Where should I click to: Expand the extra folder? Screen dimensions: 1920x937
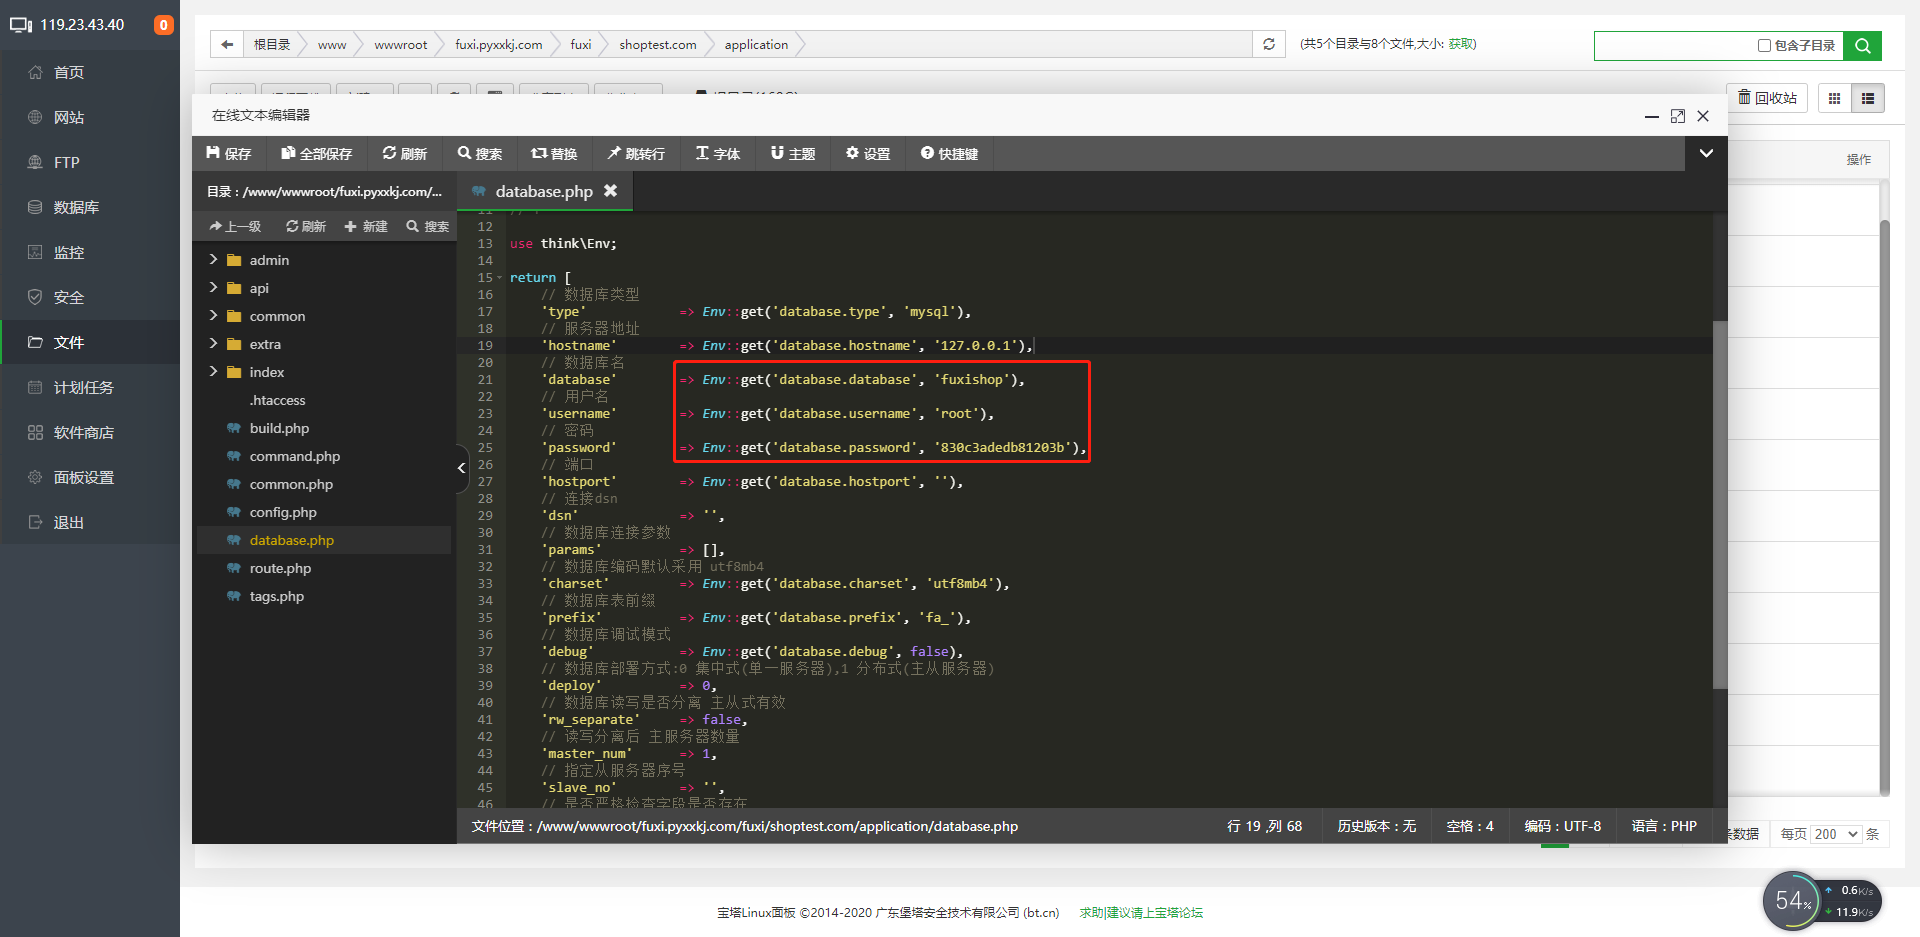pos(213,343)
